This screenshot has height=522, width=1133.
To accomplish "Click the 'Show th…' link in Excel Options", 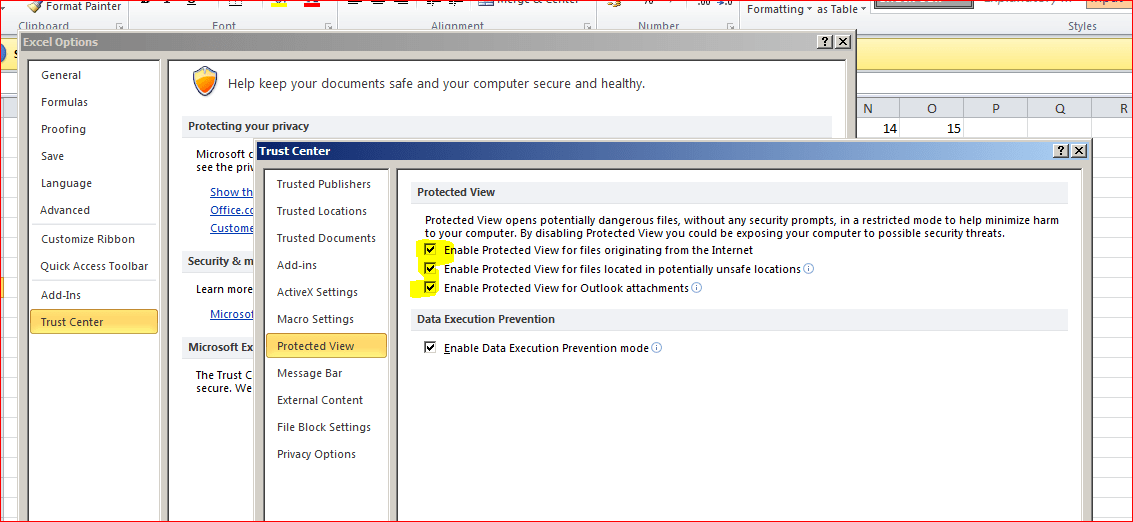I will 231,192.
